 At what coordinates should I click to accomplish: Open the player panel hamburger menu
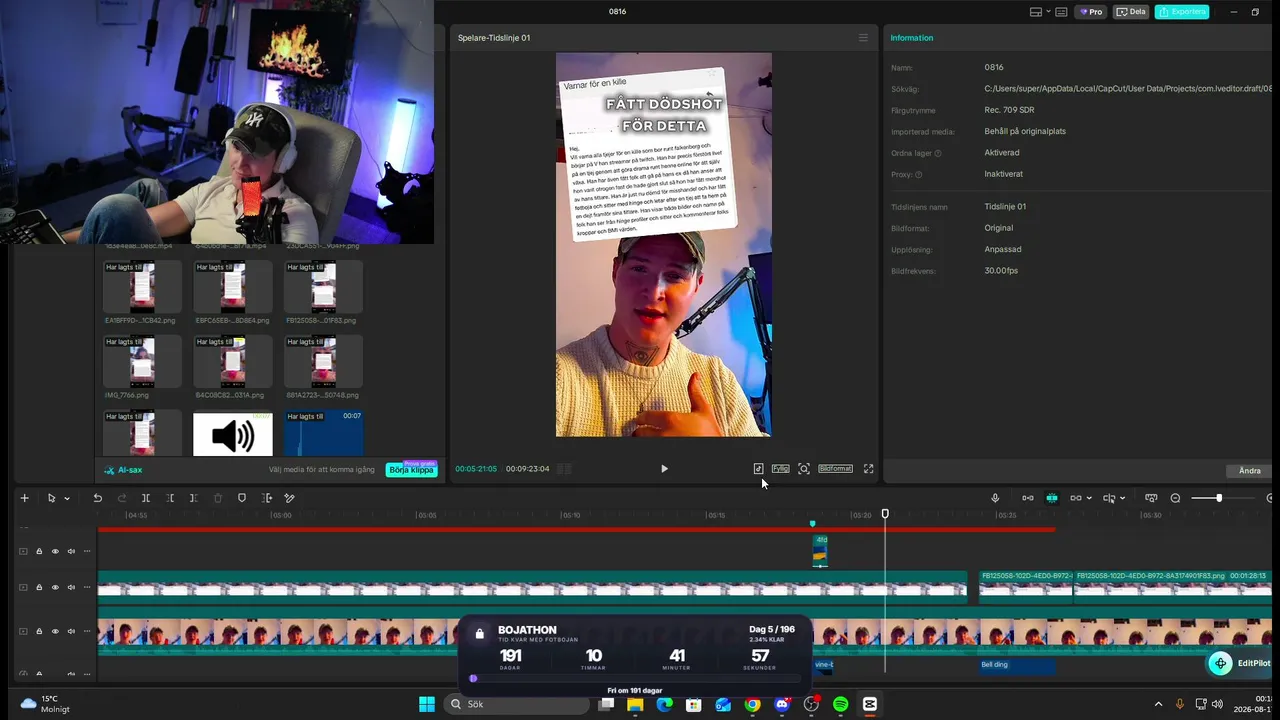863,38
